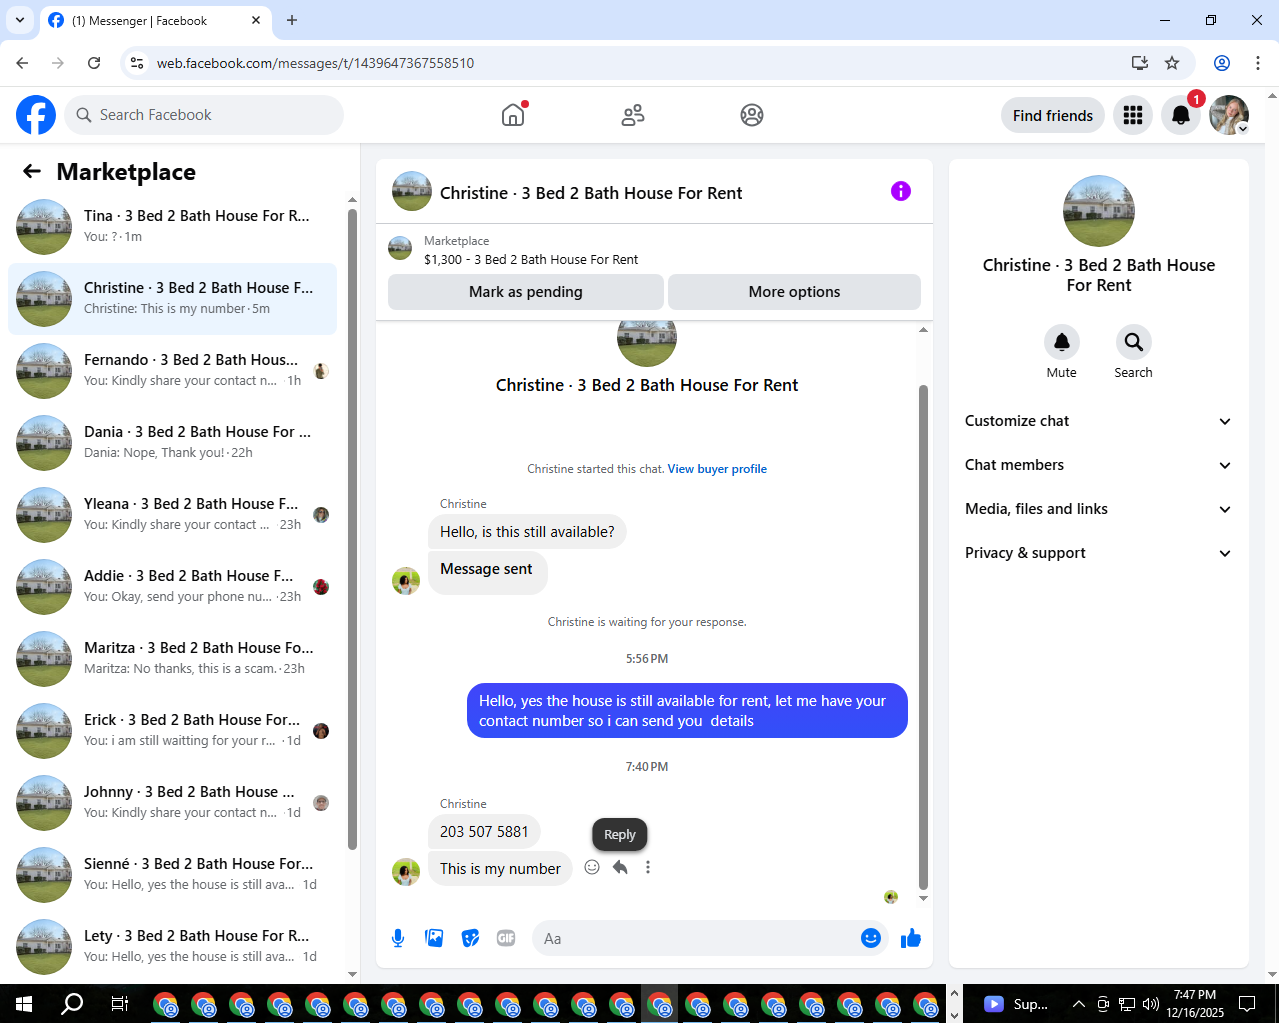
Task: Open the emoji picker in message box
Action: coord(871,938)
